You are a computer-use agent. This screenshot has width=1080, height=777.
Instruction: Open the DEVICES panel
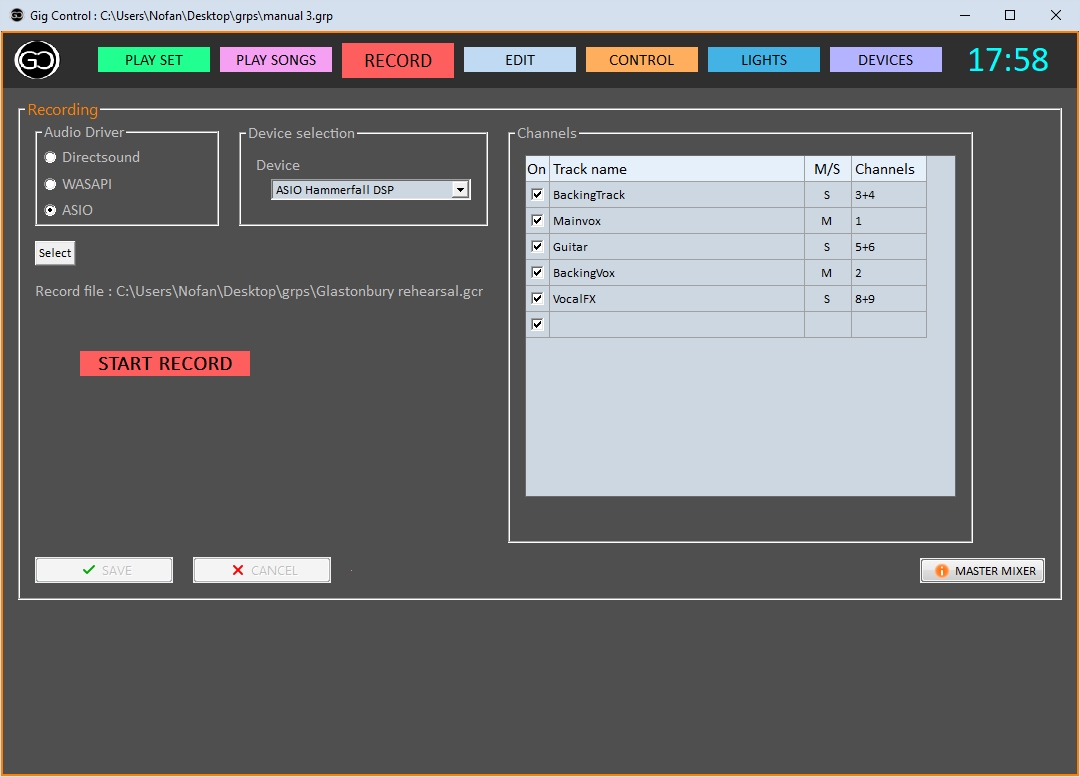coord(885,59)
